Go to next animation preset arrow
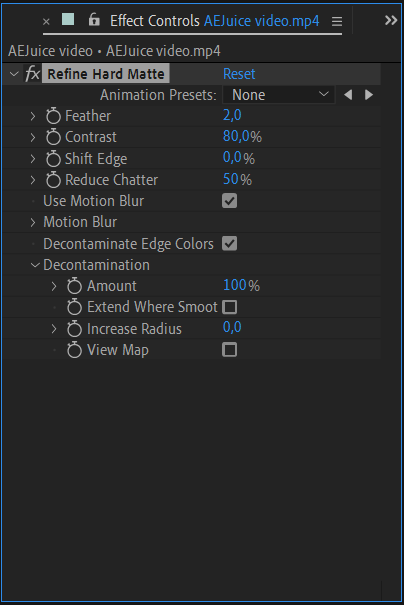Image resolution: width=404 pixels, height=605 pixels. pos(369,95)
